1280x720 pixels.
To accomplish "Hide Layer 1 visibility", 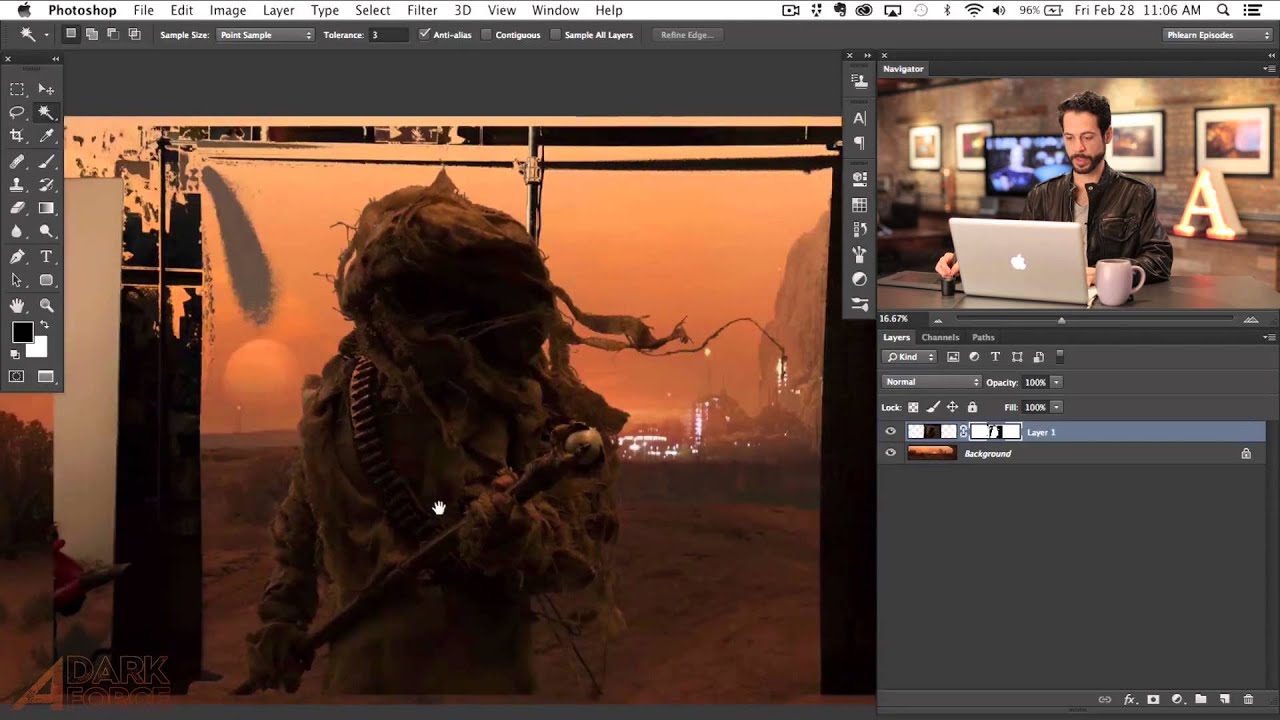I will (x=891, y=432).
